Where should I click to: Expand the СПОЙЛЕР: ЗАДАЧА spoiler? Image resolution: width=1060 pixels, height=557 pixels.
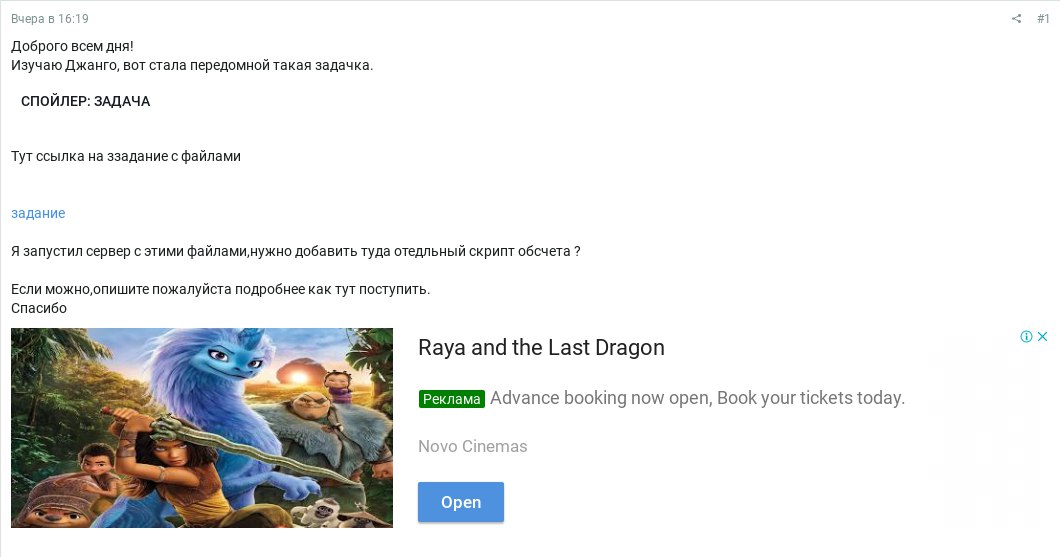coord(85,101)
